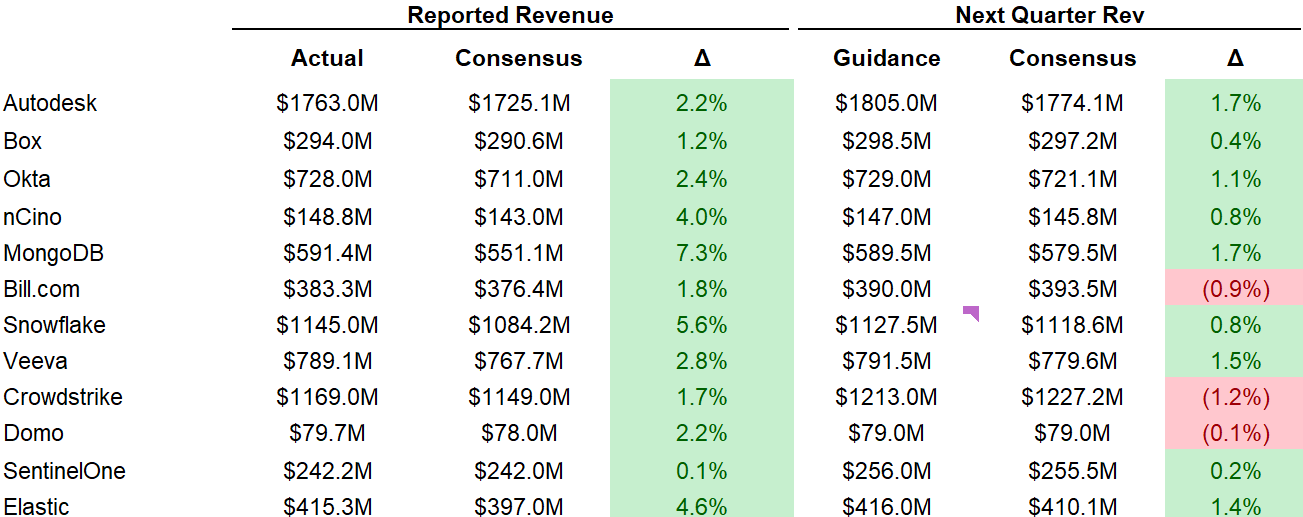
Task: Click Autodesk next quarter consensus $1774.1M
Action: [x=1073, y=103]
